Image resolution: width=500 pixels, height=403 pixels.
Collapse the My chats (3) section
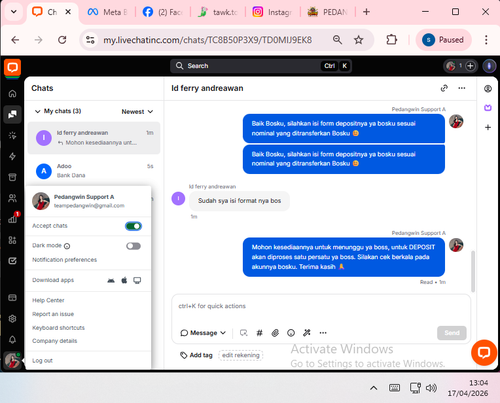pos(38,111)
